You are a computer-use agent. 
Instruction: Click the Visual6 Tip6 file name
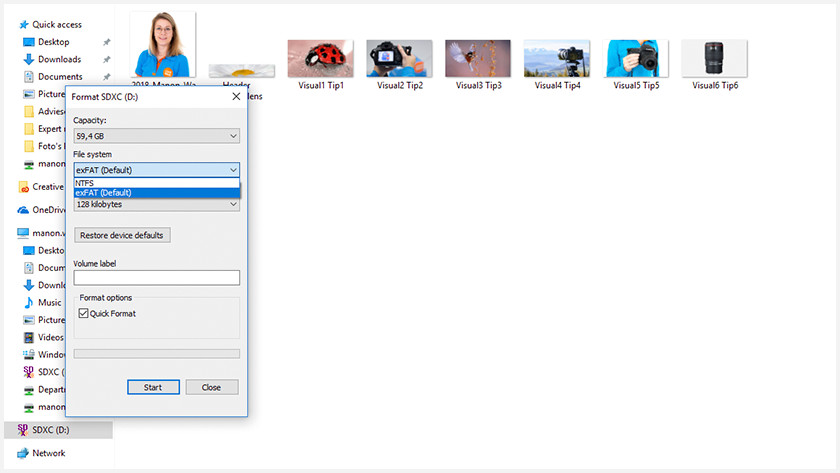715,85
